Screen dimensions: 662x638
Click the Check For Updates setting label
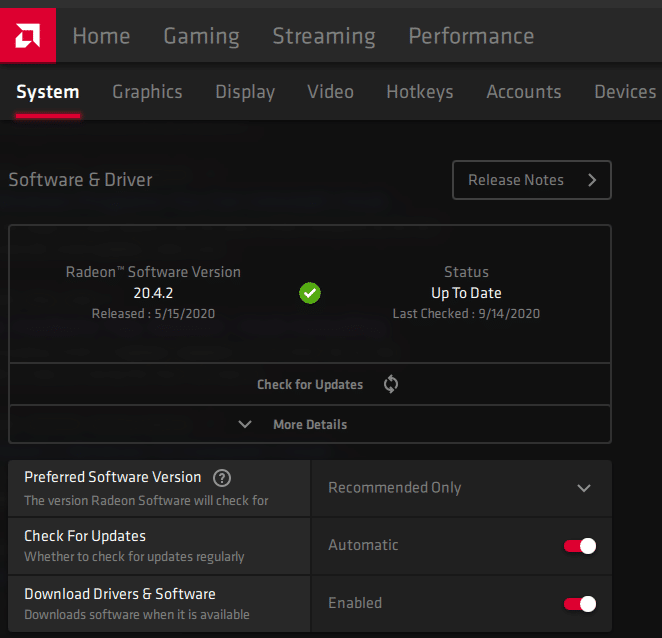point(85,536)
